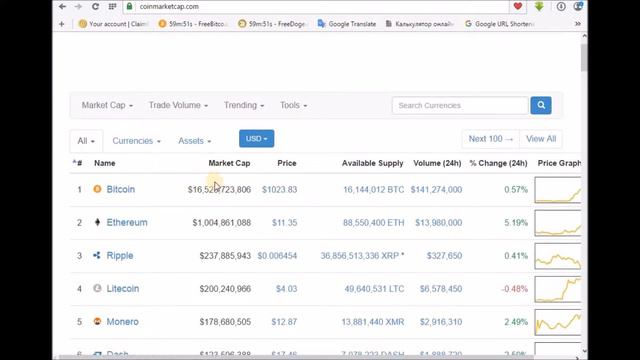Open the Monero currency page
640x360 pixels.
pos(122,321)
